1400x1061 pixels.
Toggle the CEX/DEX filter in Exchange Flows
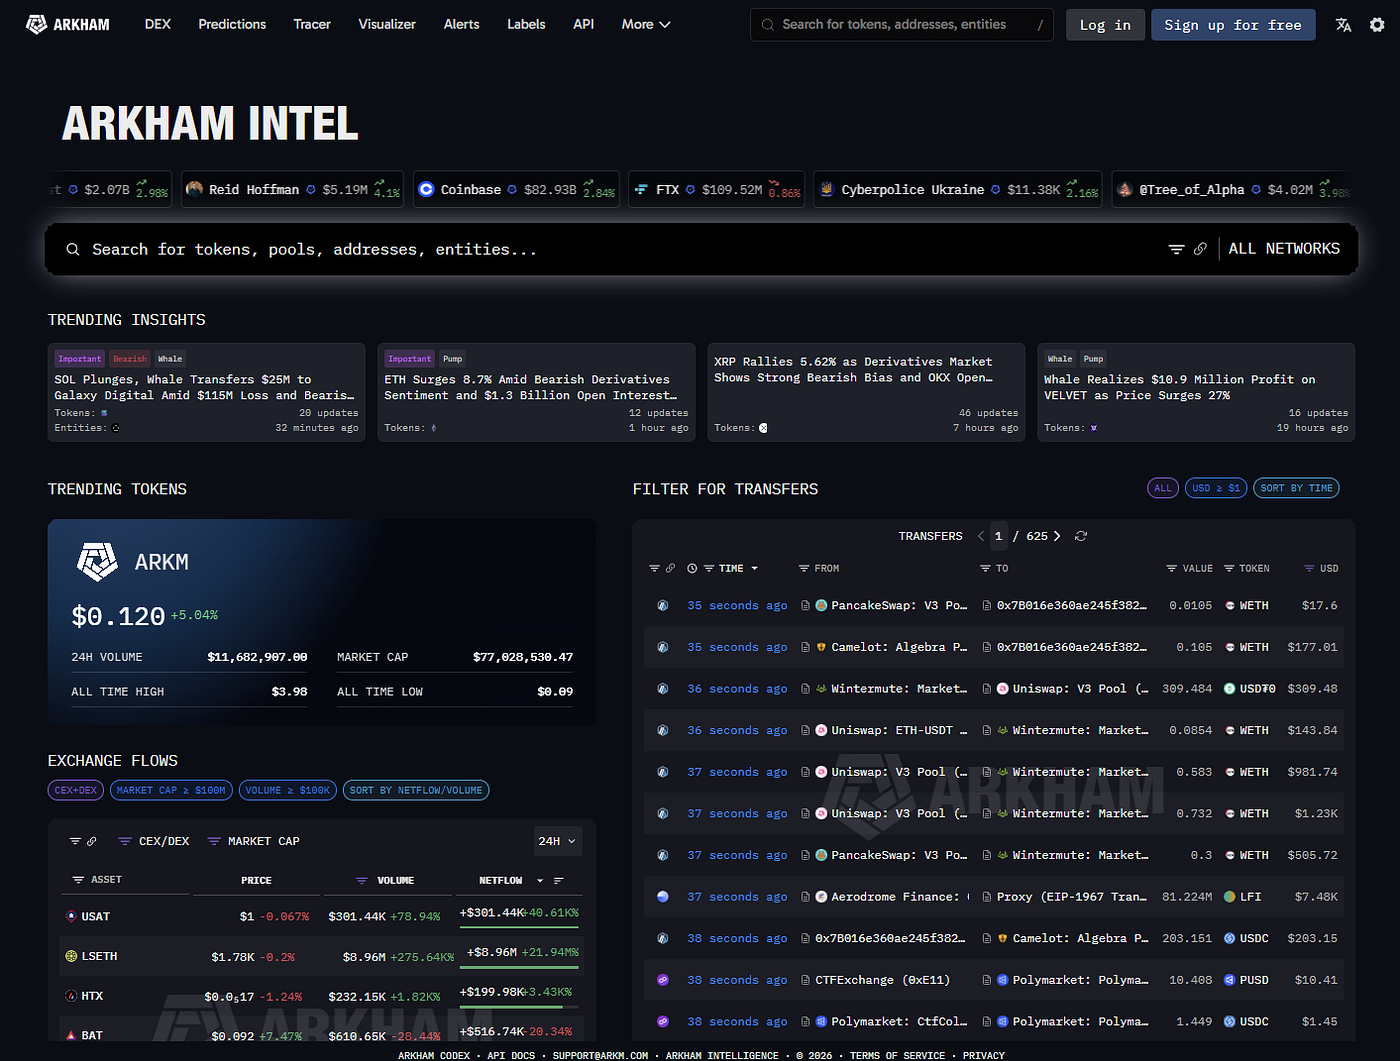tap(154, 841)
